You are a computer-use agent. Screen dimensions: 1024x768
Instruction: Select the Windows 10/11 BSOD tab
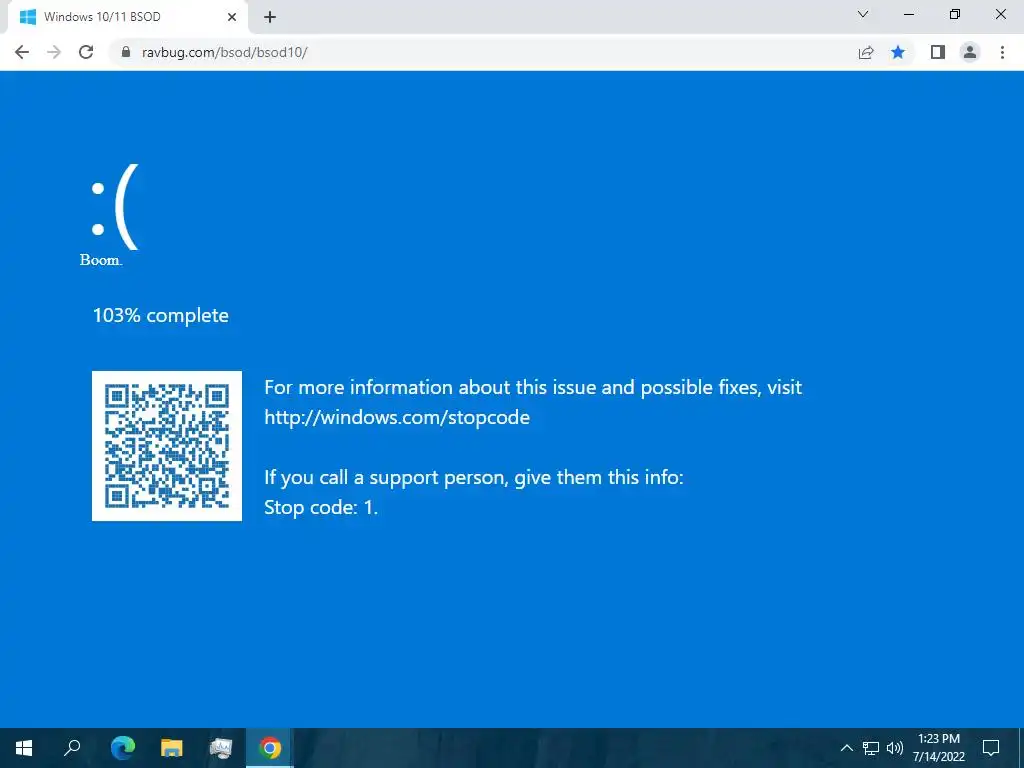point(127,17)
